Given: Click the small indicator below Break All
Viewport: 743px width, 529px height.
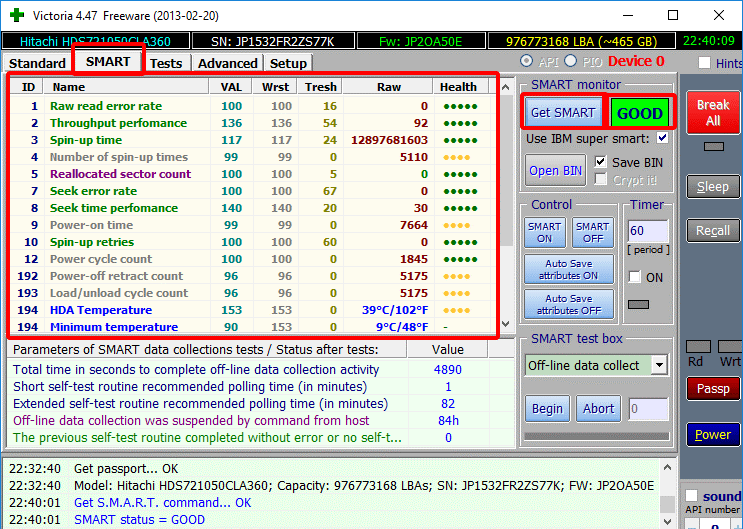Looking at the screenshot, I should [x=714, y=146].
